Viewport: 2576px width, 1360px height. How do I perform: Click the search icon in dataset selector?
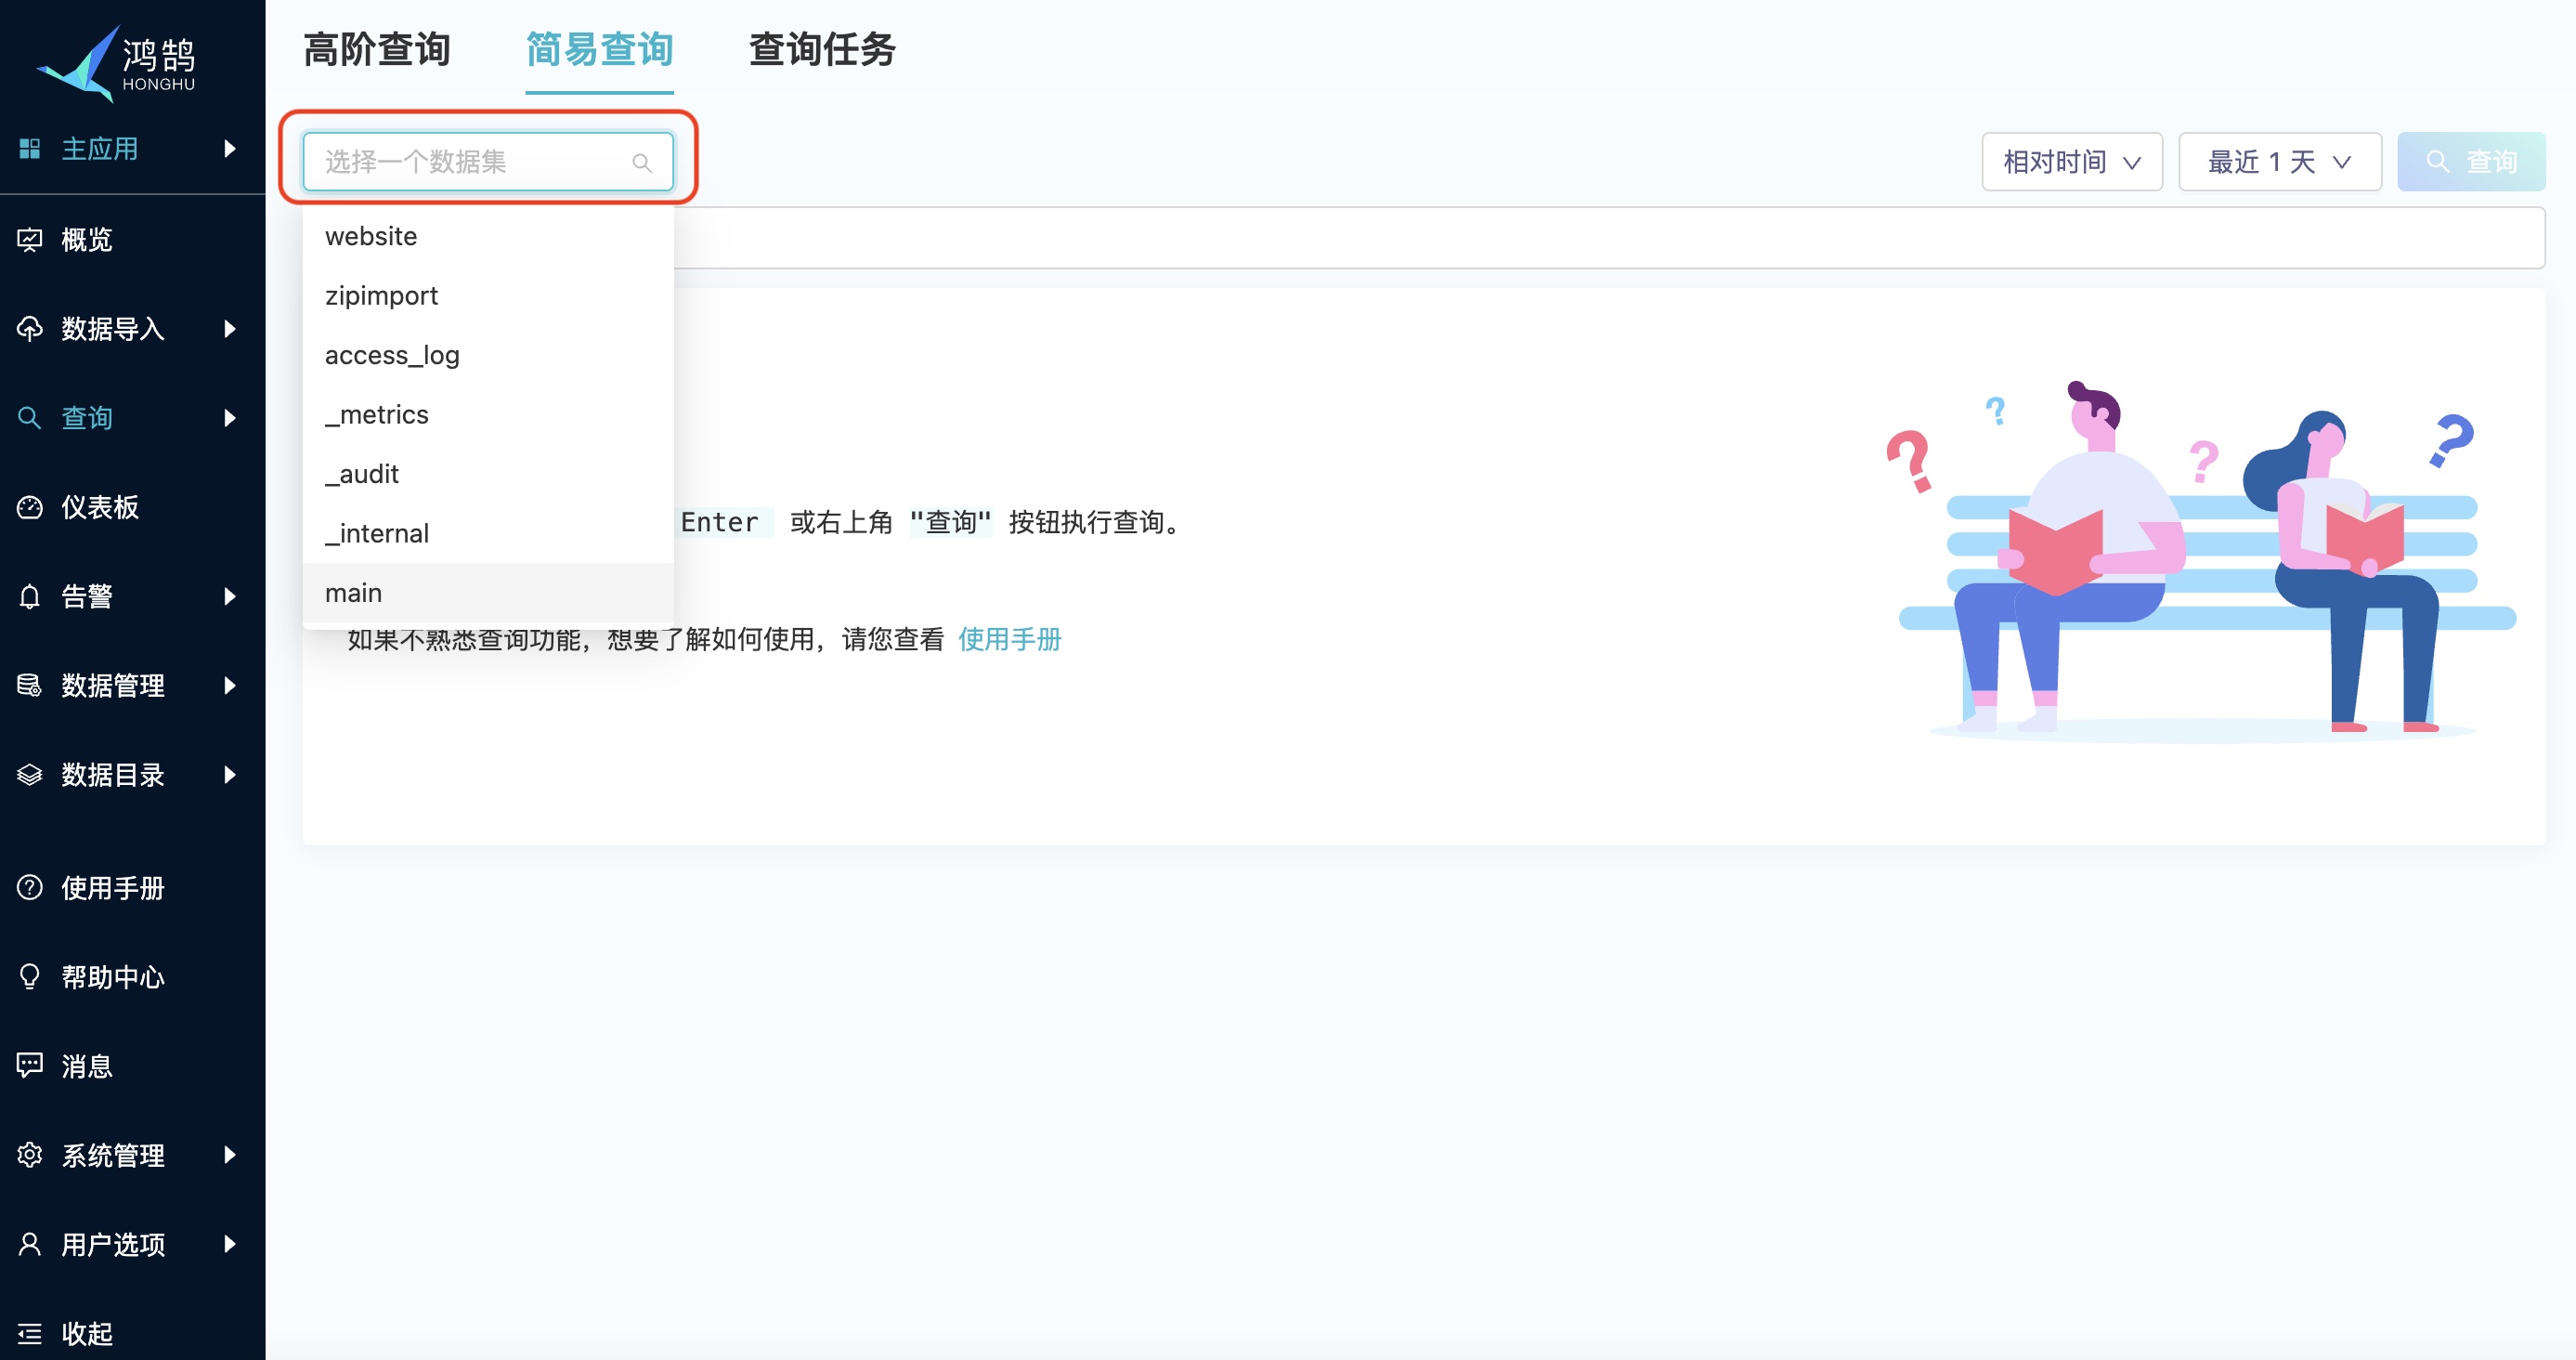point(642,162)
